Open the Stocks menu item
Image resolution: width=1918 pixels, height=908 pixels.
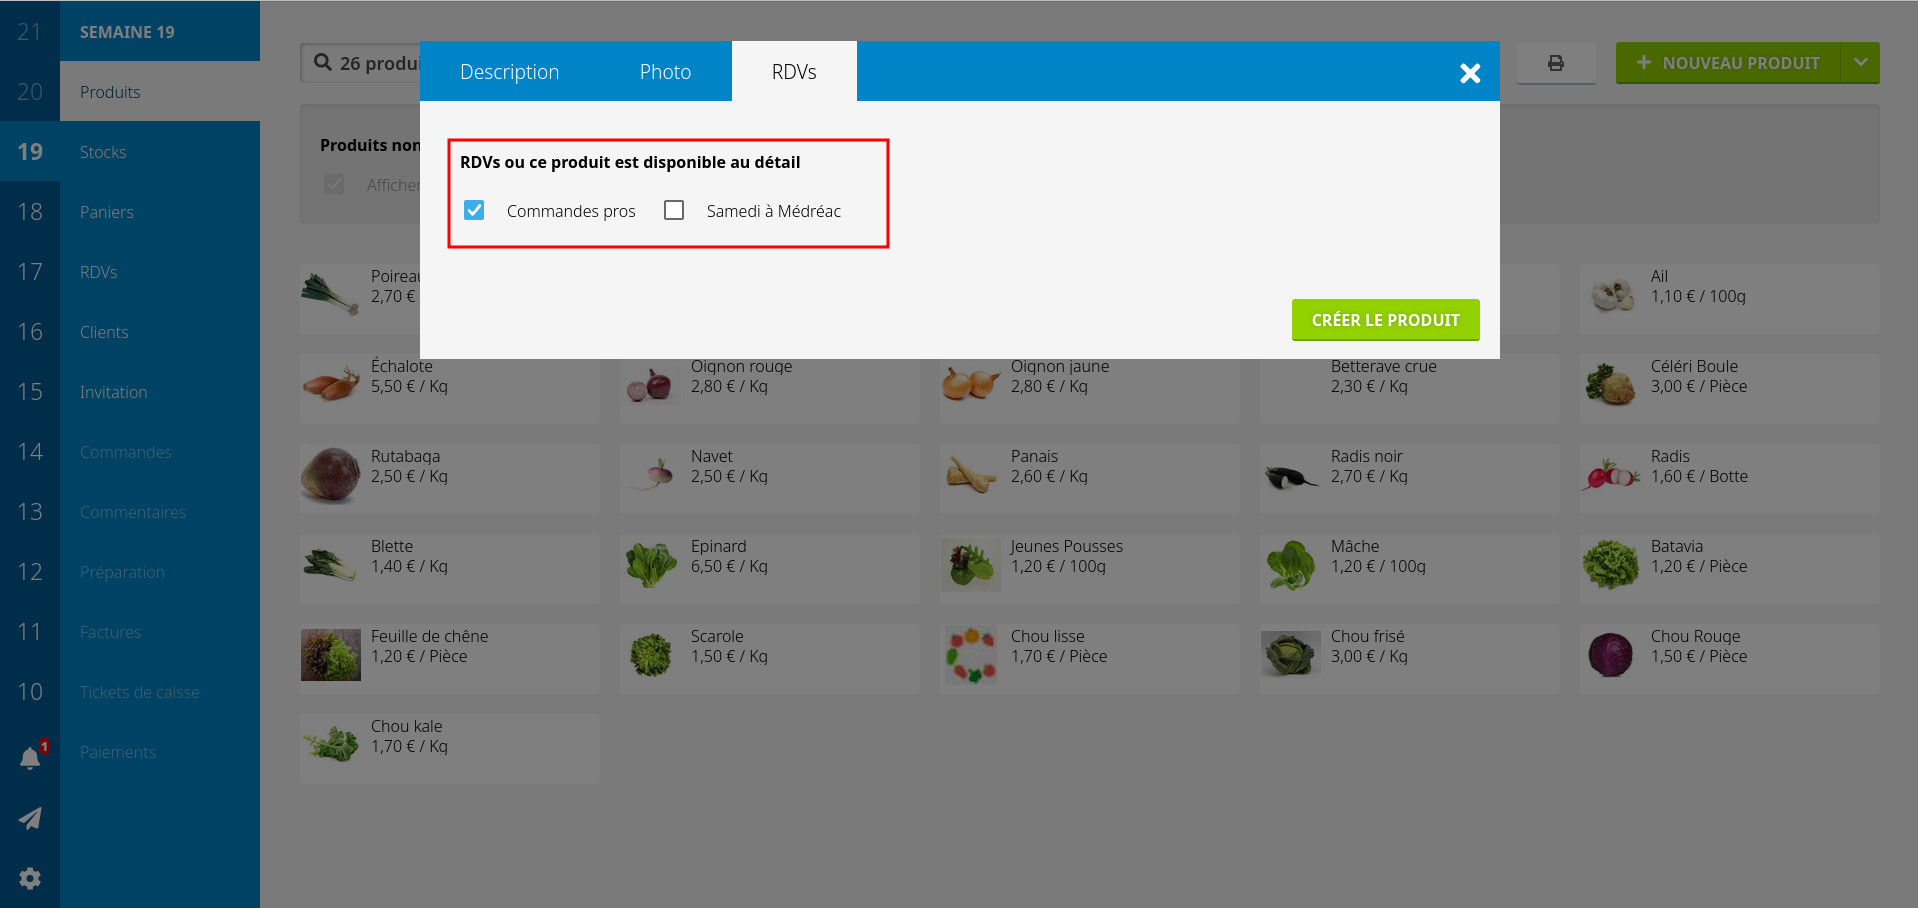tap(103, 152)
